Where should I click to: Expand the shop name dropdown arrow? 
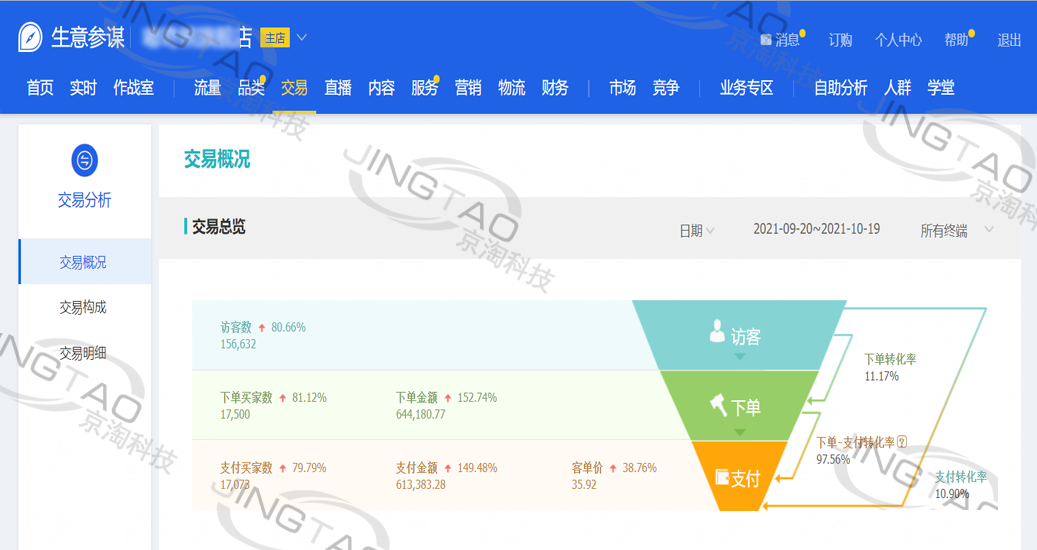click(x=302, y=38)
